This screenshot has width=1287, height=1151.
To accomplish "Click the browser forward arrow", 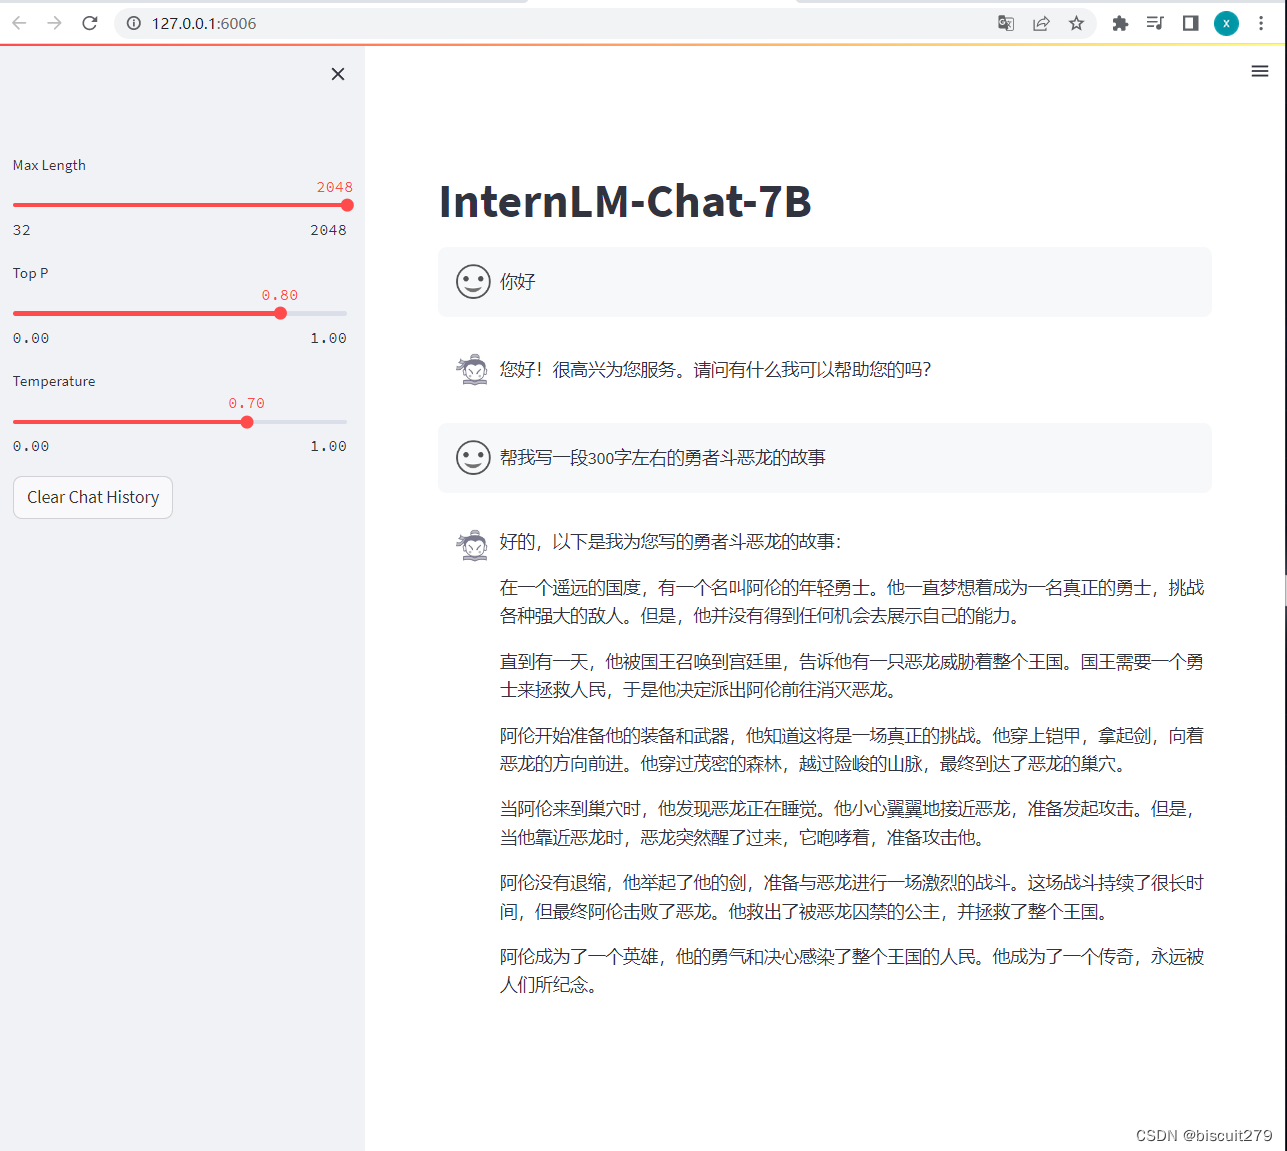I will [x=54, y=23].
